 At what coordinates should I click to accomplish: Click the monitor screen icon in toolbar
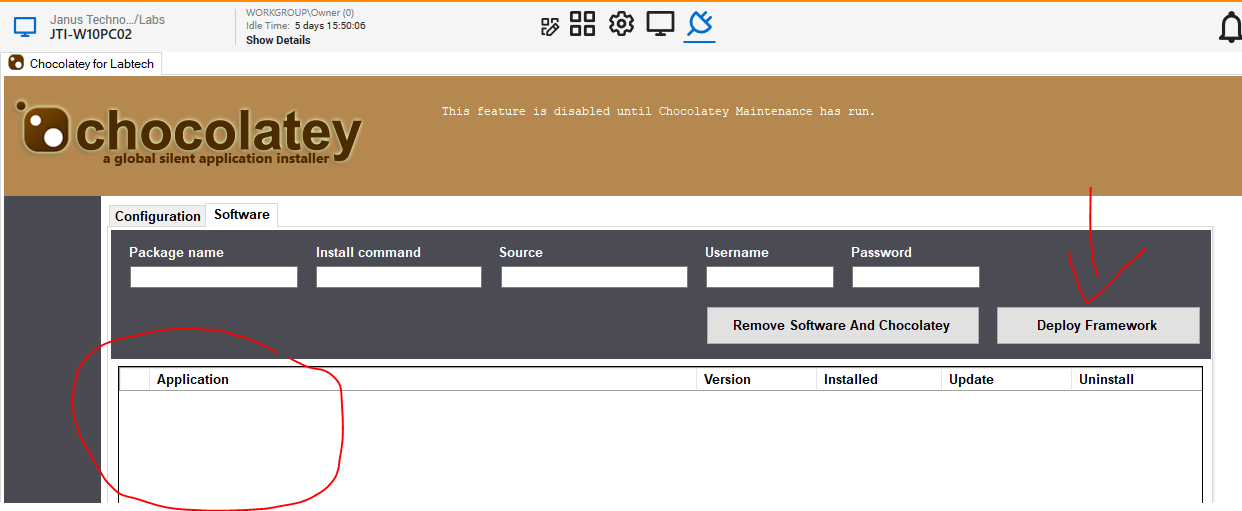coord(660,24)
